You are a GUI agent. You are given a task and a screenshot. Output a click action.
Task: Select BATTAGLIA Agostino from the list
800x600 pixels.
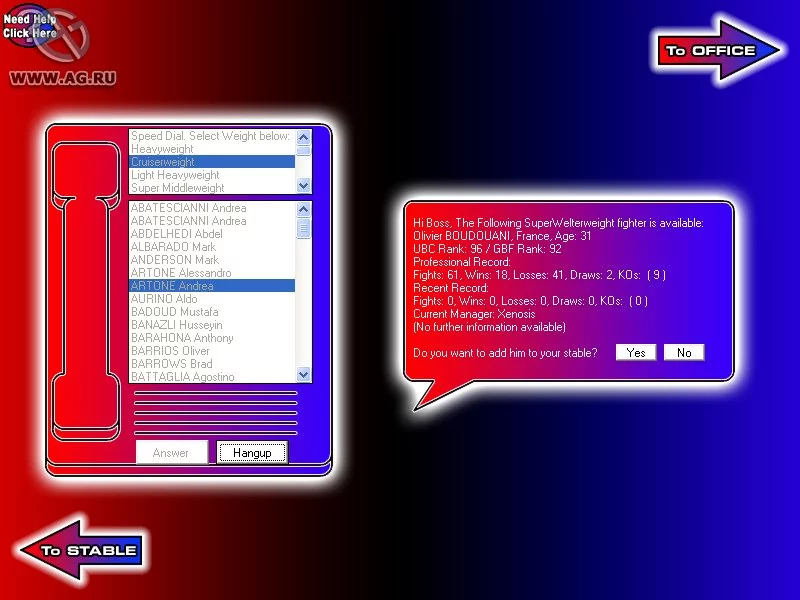coord(212,377)
